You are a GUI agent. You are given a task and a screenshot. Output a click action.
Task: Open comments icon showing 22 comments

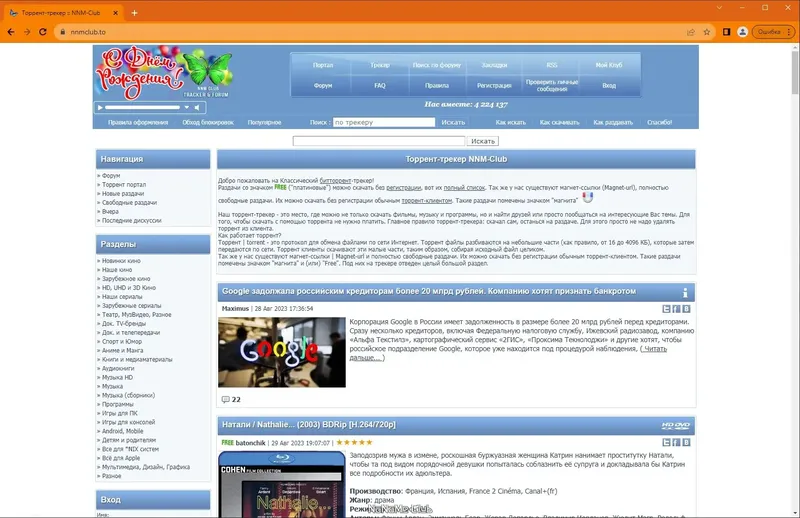(226, 400)
